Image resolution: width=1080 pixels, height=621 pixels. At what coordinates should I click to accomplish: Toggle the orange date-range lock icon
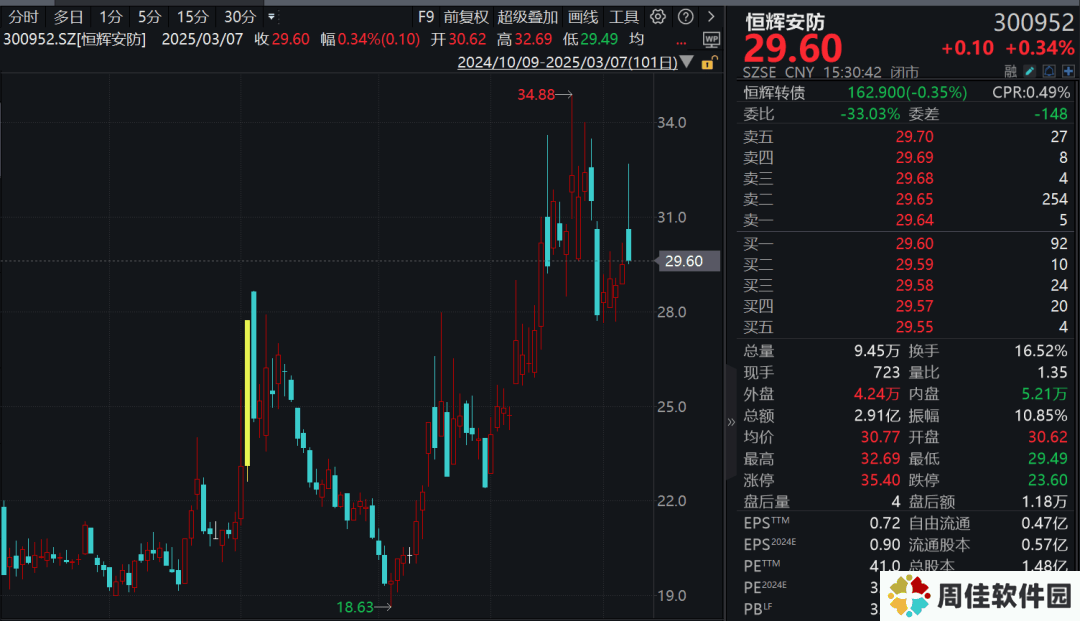coord(709,63)
